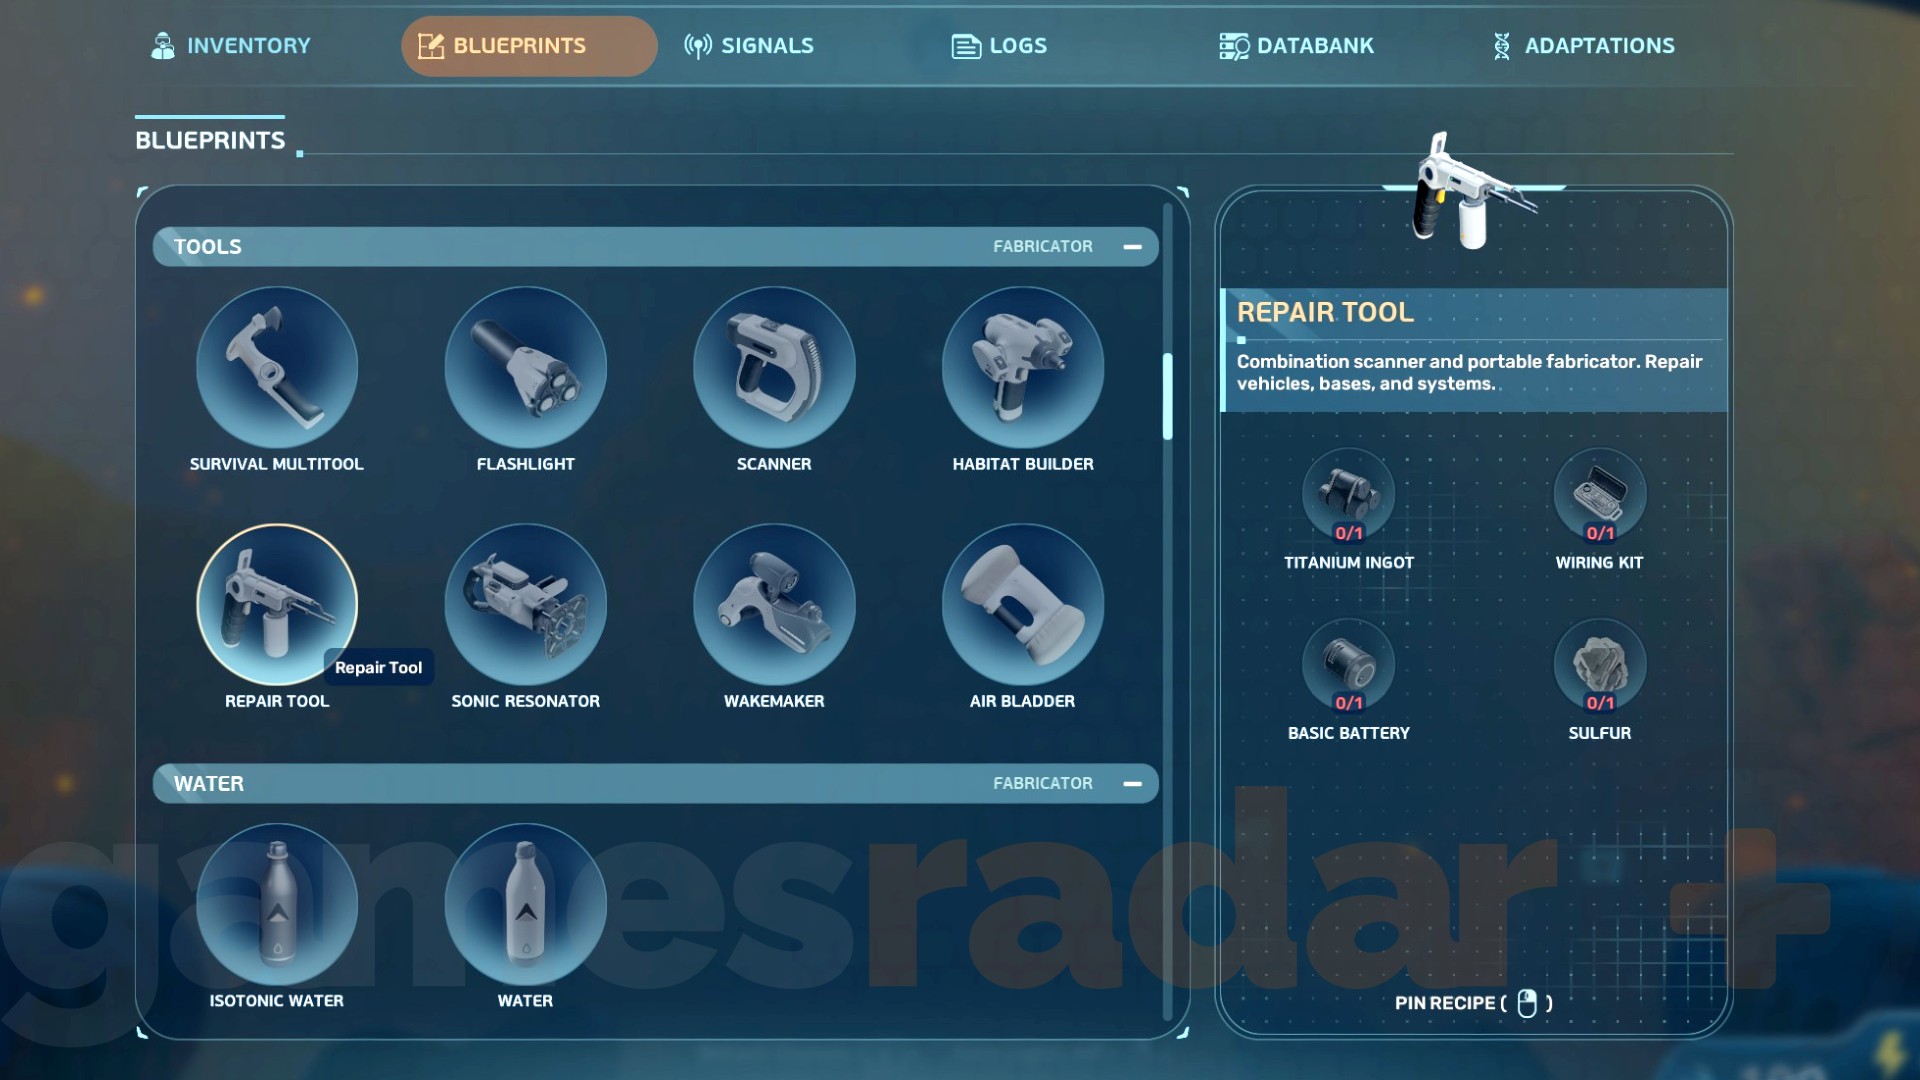Image resolution: width=1920 pixels, height=1080 pixels.
Task: Select the Scanner blueprint icon
Action: [774, 367]
